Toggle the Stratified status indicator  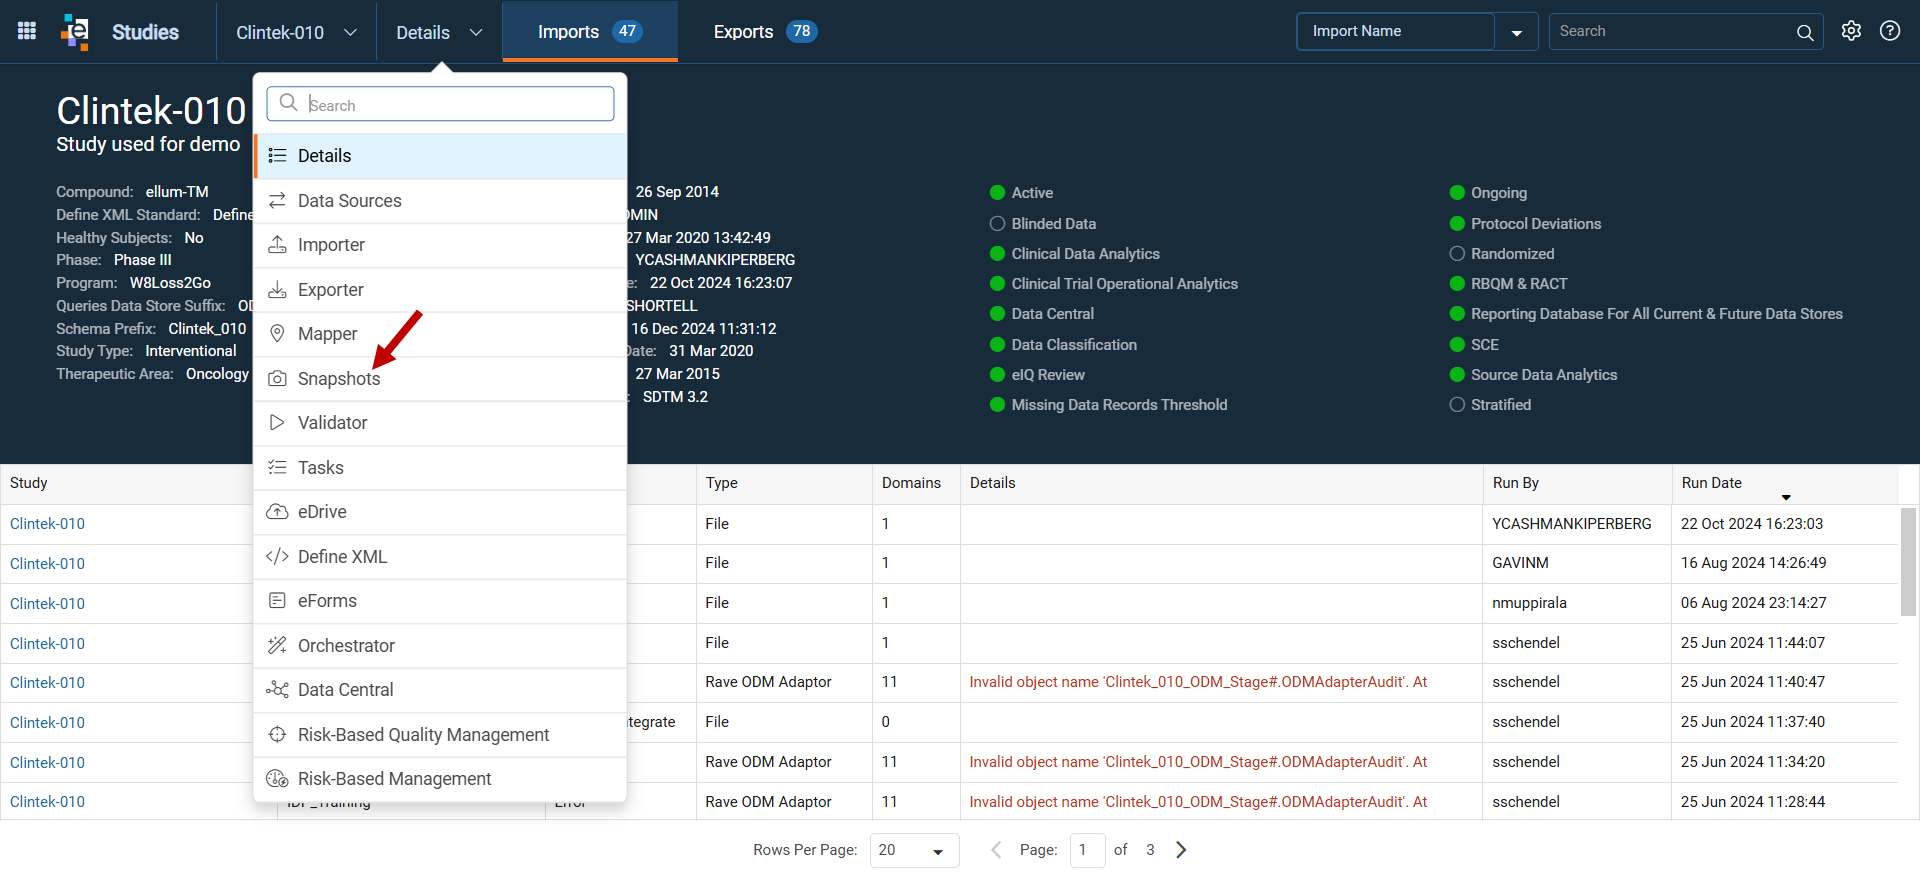point(1457,405)
